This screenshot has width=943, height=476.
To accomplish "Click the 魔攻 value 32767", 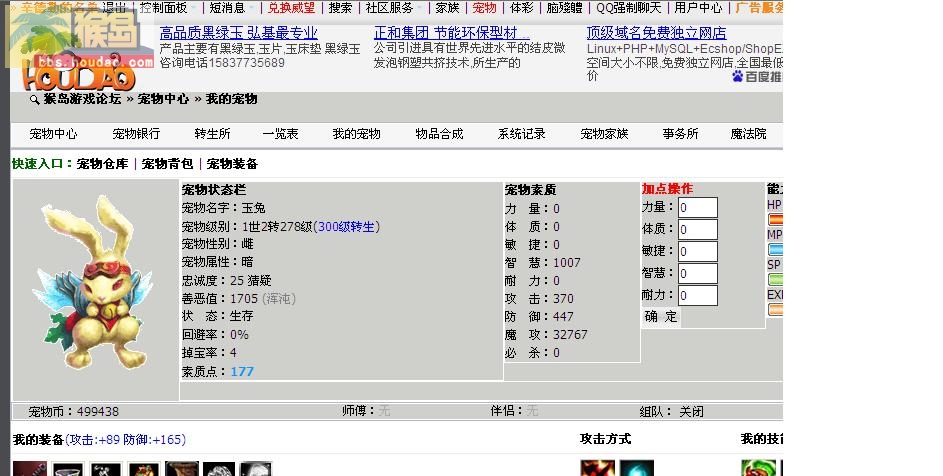I will click(570, 335).
